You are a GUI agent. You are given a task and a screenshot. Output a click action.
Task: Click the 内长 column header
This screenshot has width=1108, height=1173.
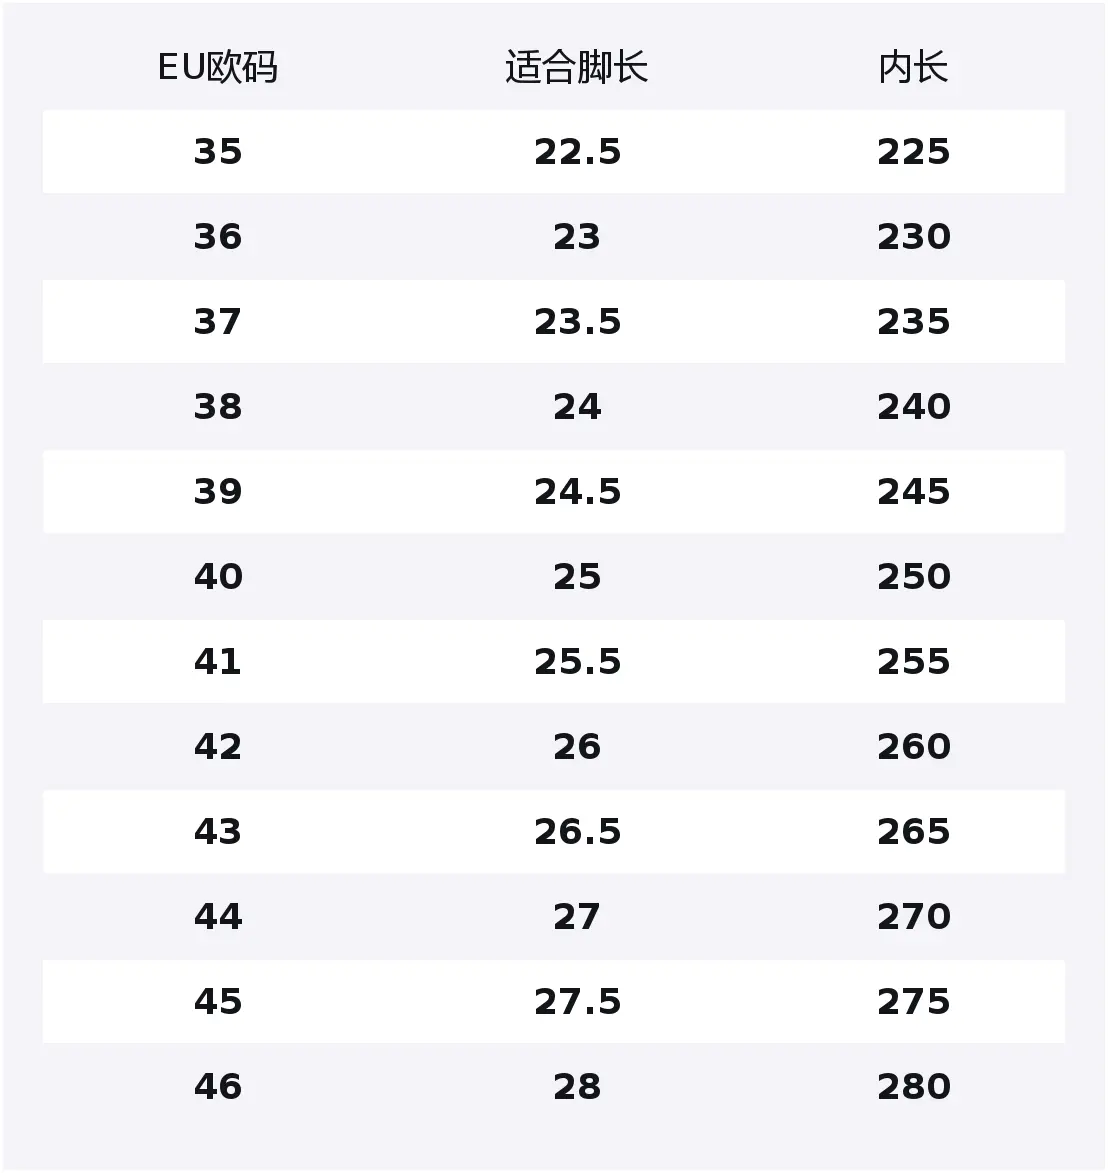pyautogui.click(x=913, y=67)
